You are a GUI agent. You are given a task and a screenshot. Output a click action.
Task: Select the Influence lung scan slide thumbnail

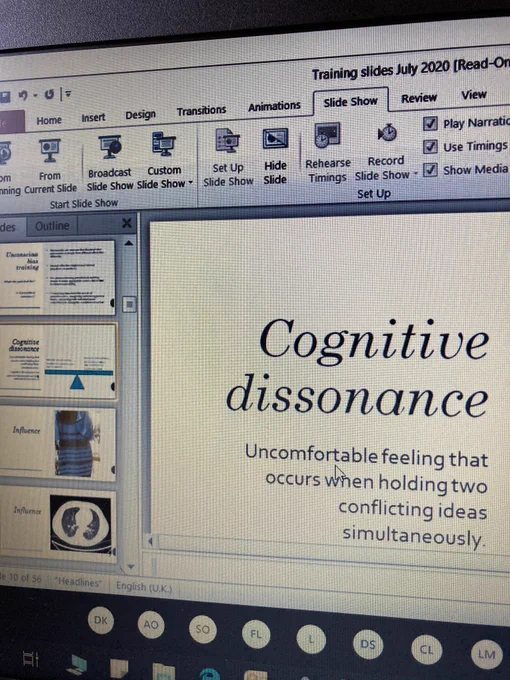[x=58, y=525]
